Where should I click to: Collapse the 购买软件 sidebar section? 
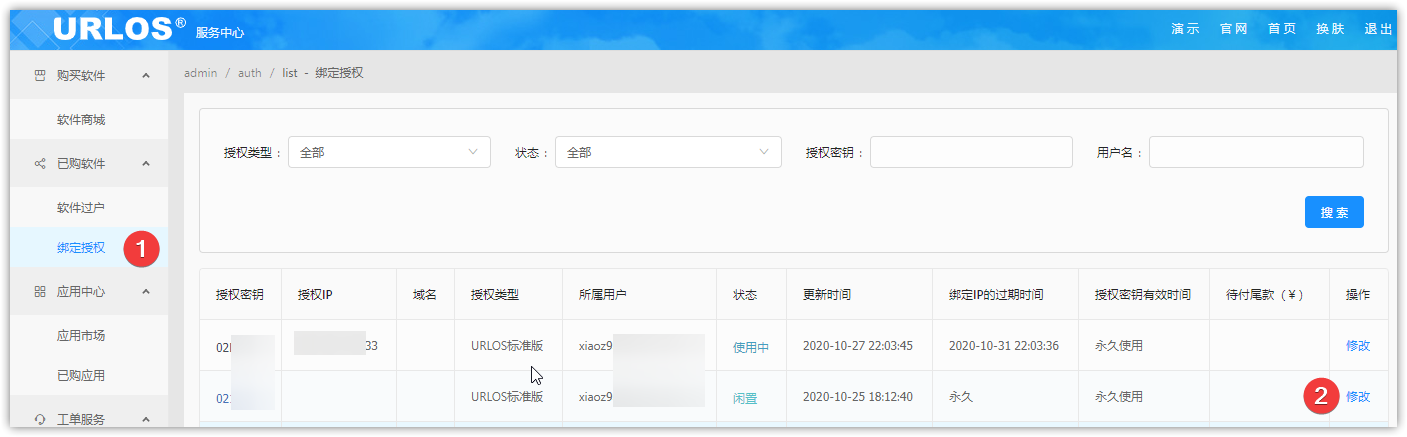(x=146, y=76)
